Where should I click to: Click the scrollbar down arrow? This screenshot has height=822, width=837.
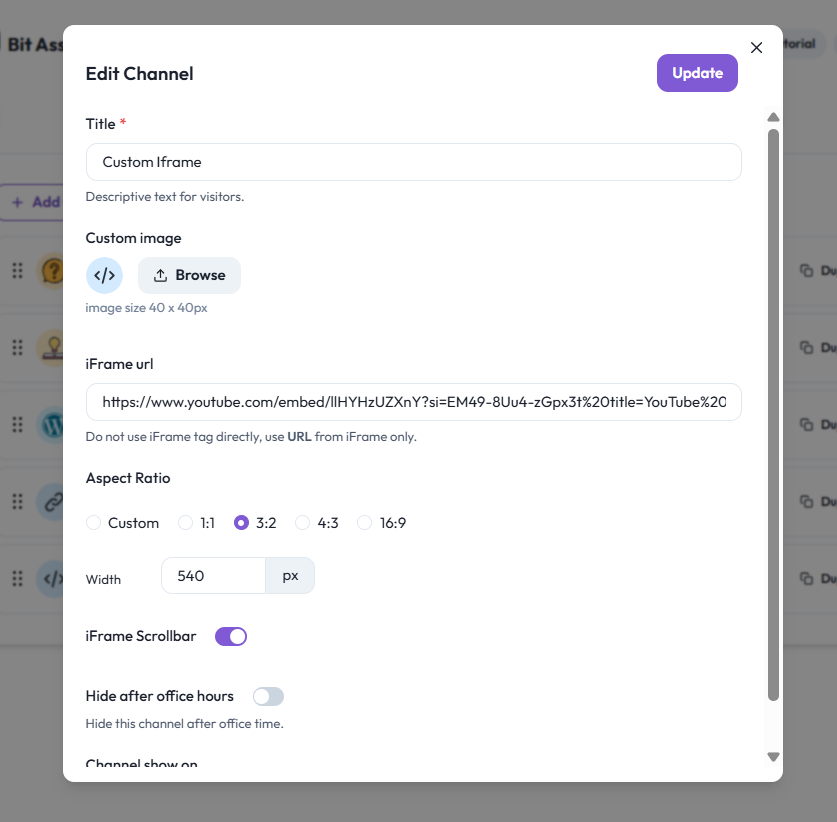(773, 757)
